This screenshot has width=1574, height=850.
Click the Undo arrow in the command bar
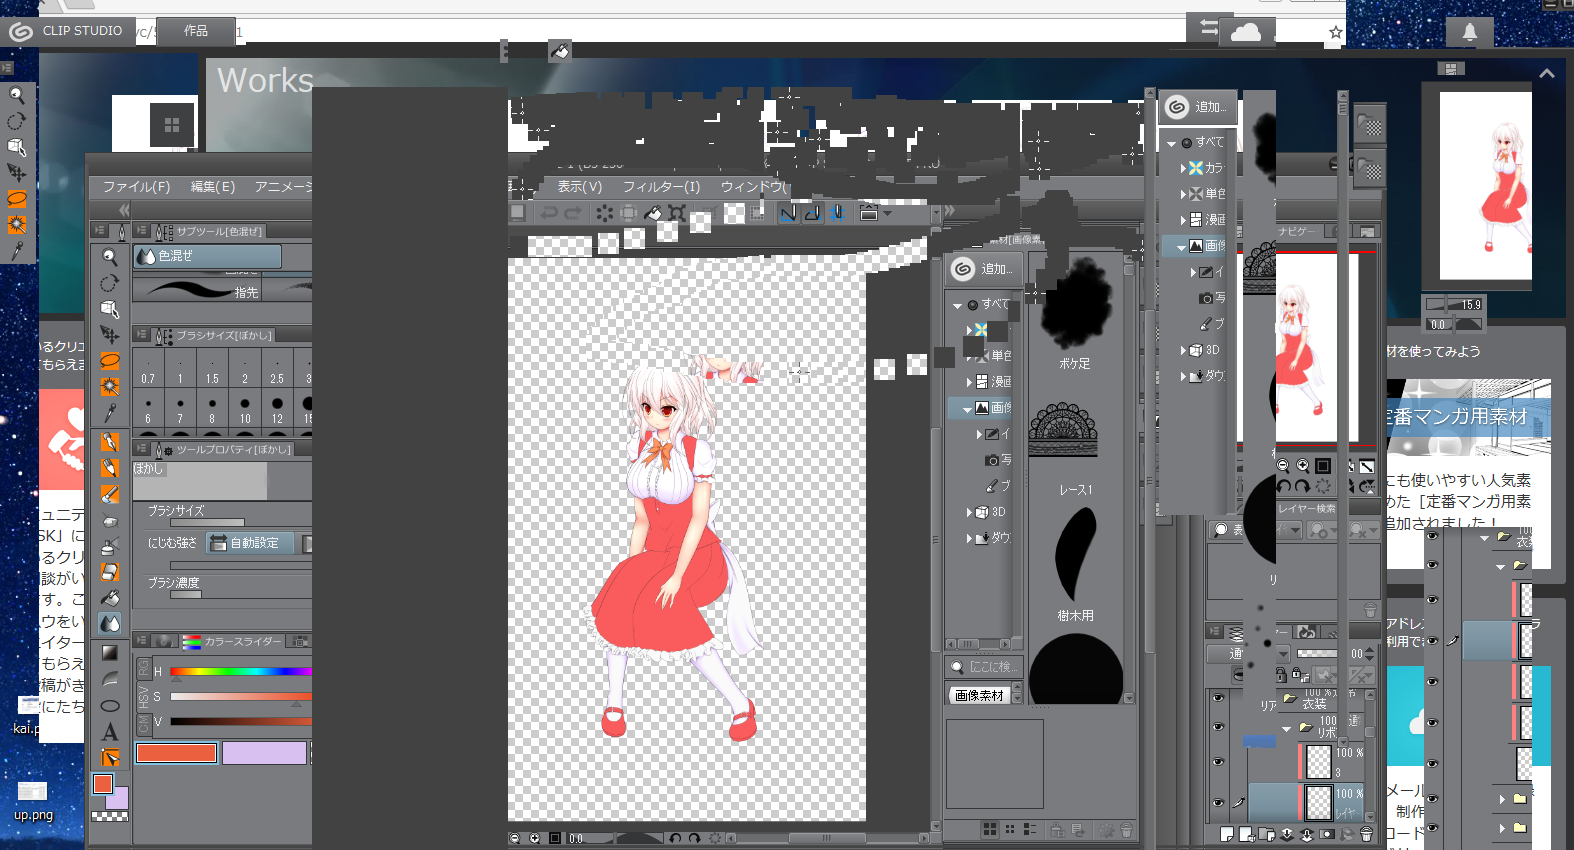pyautogui.click(x=549, y=213)
